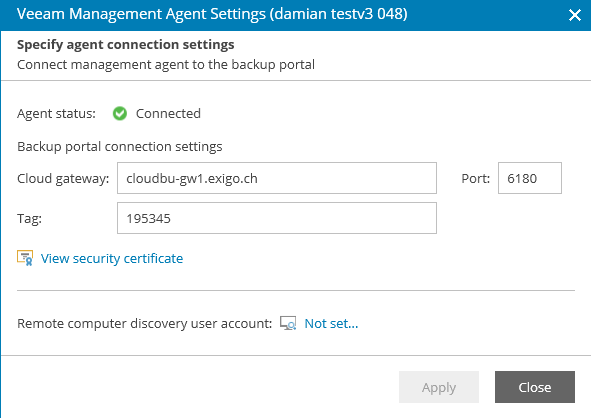Image resolution: width=591 pixels, height=418 pixels.
Task: Click the Apply button
Action: pyautogui.click(x=439, y=387)
